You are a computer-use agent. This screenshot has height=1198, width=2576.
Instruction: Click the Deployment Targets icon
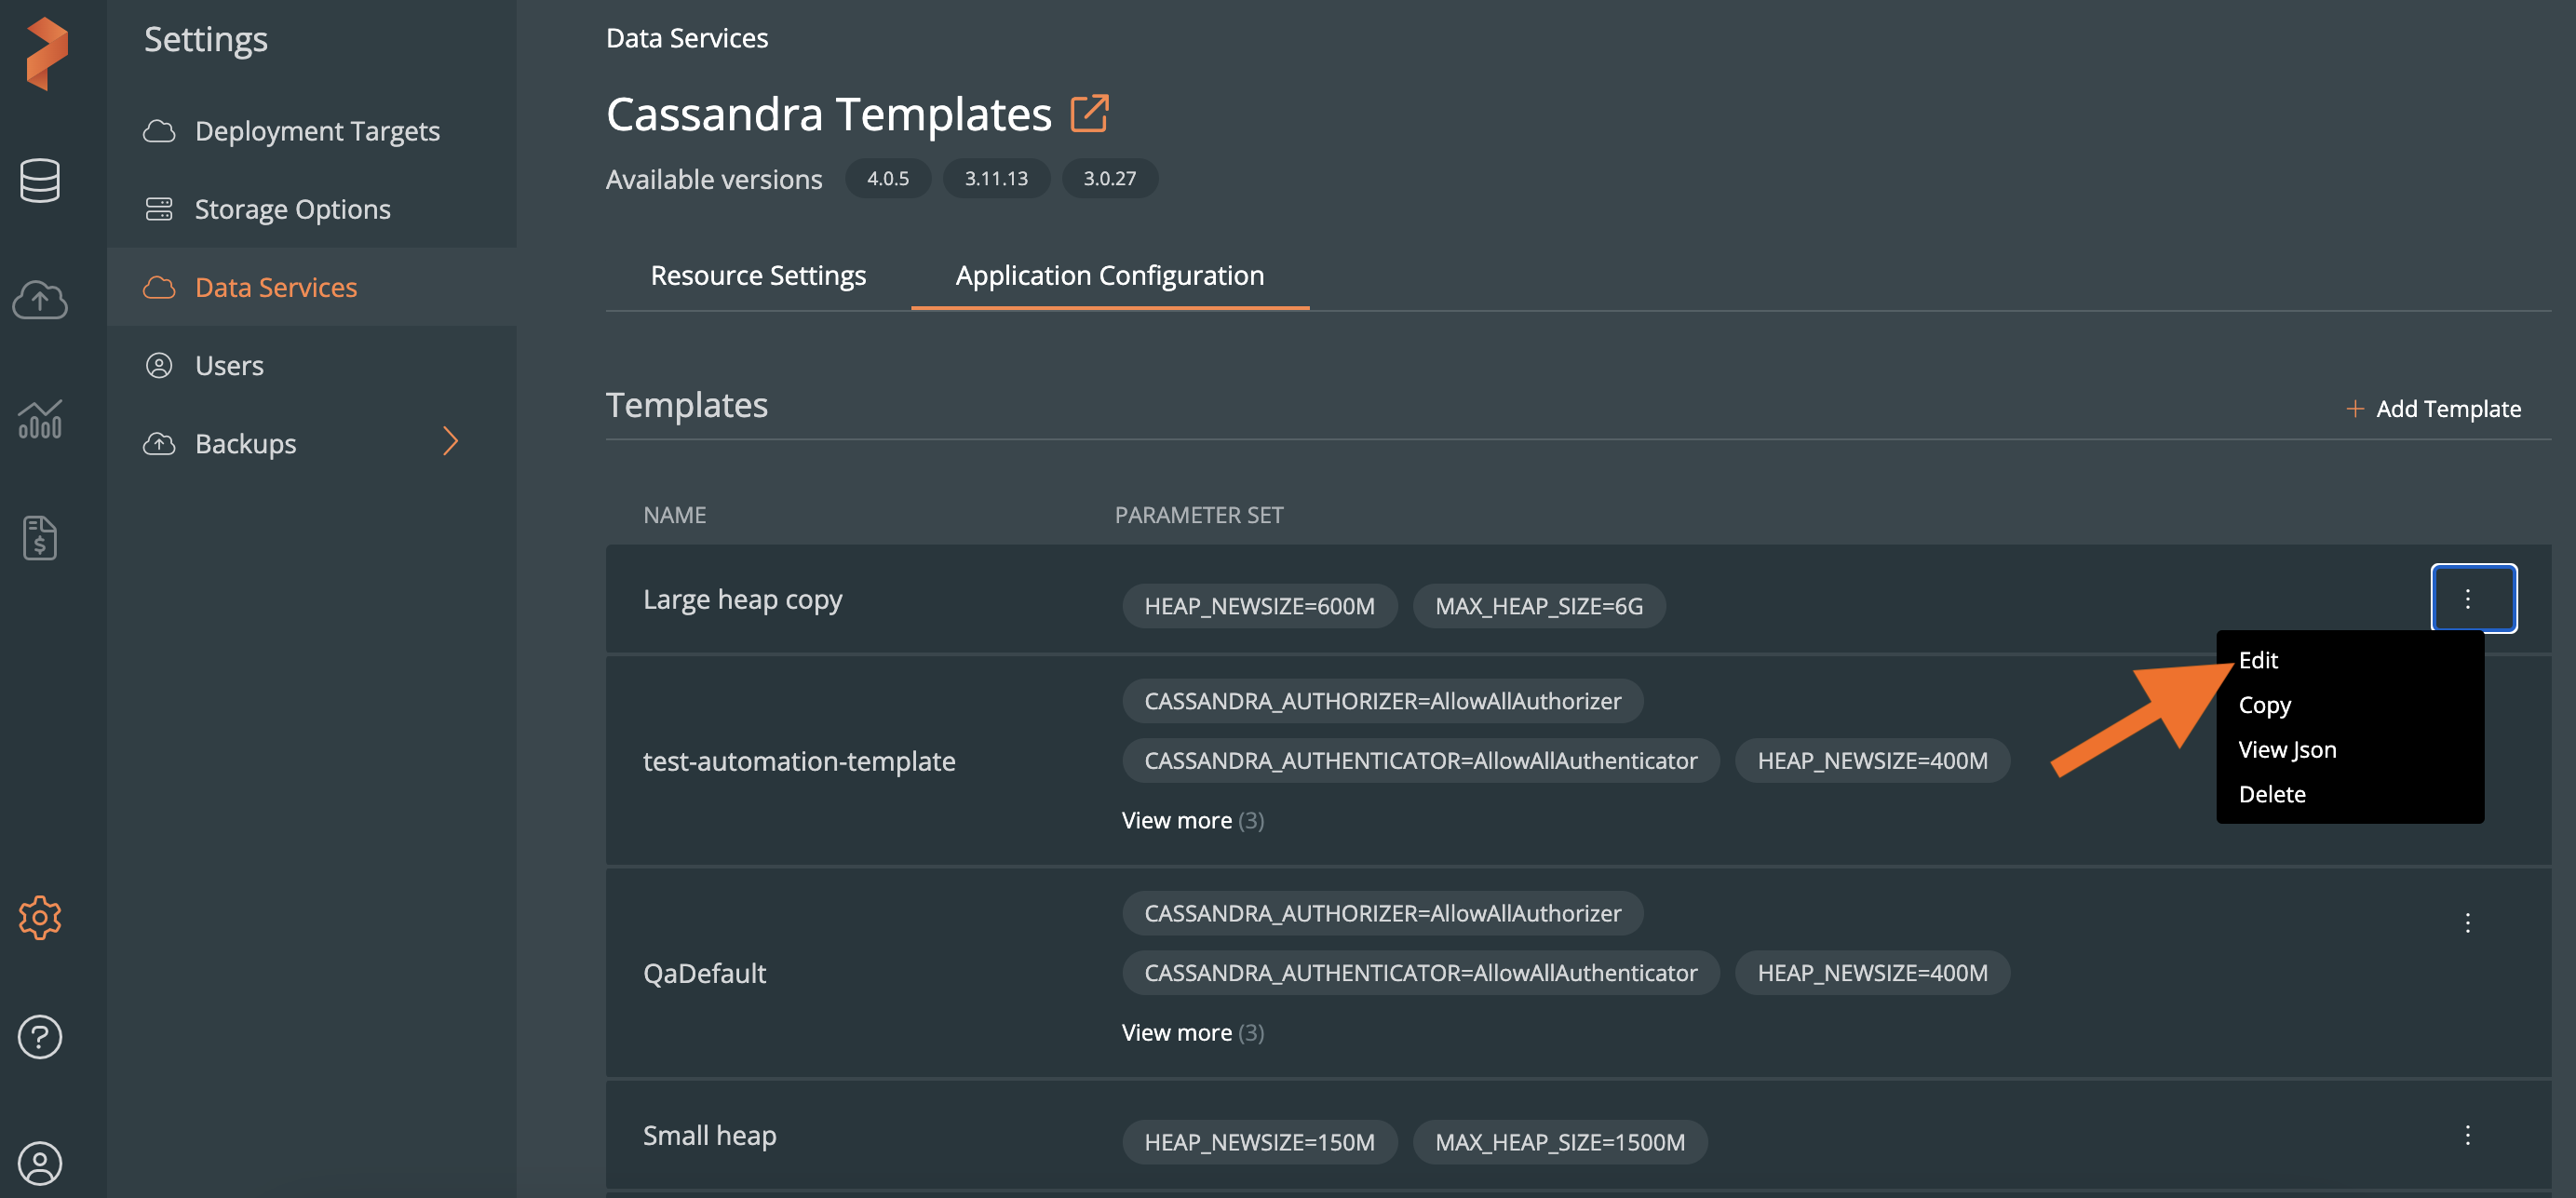tap(159, 127)
